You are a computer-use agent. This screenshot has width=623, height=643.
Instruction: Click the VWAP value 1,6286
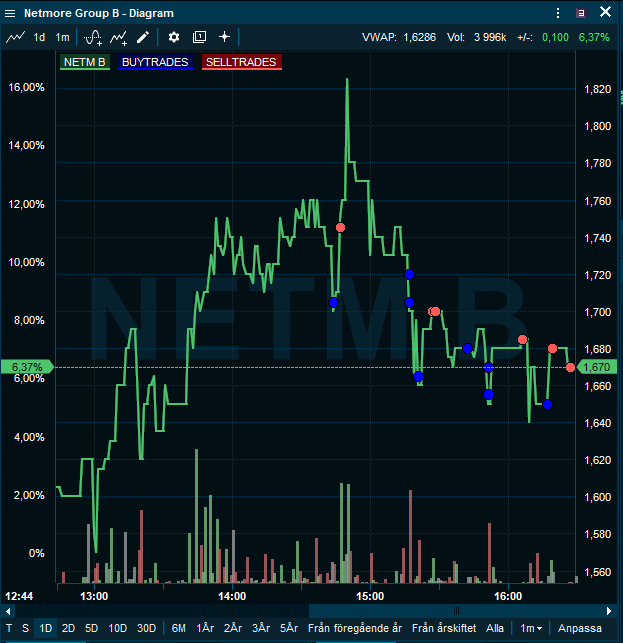420,37
